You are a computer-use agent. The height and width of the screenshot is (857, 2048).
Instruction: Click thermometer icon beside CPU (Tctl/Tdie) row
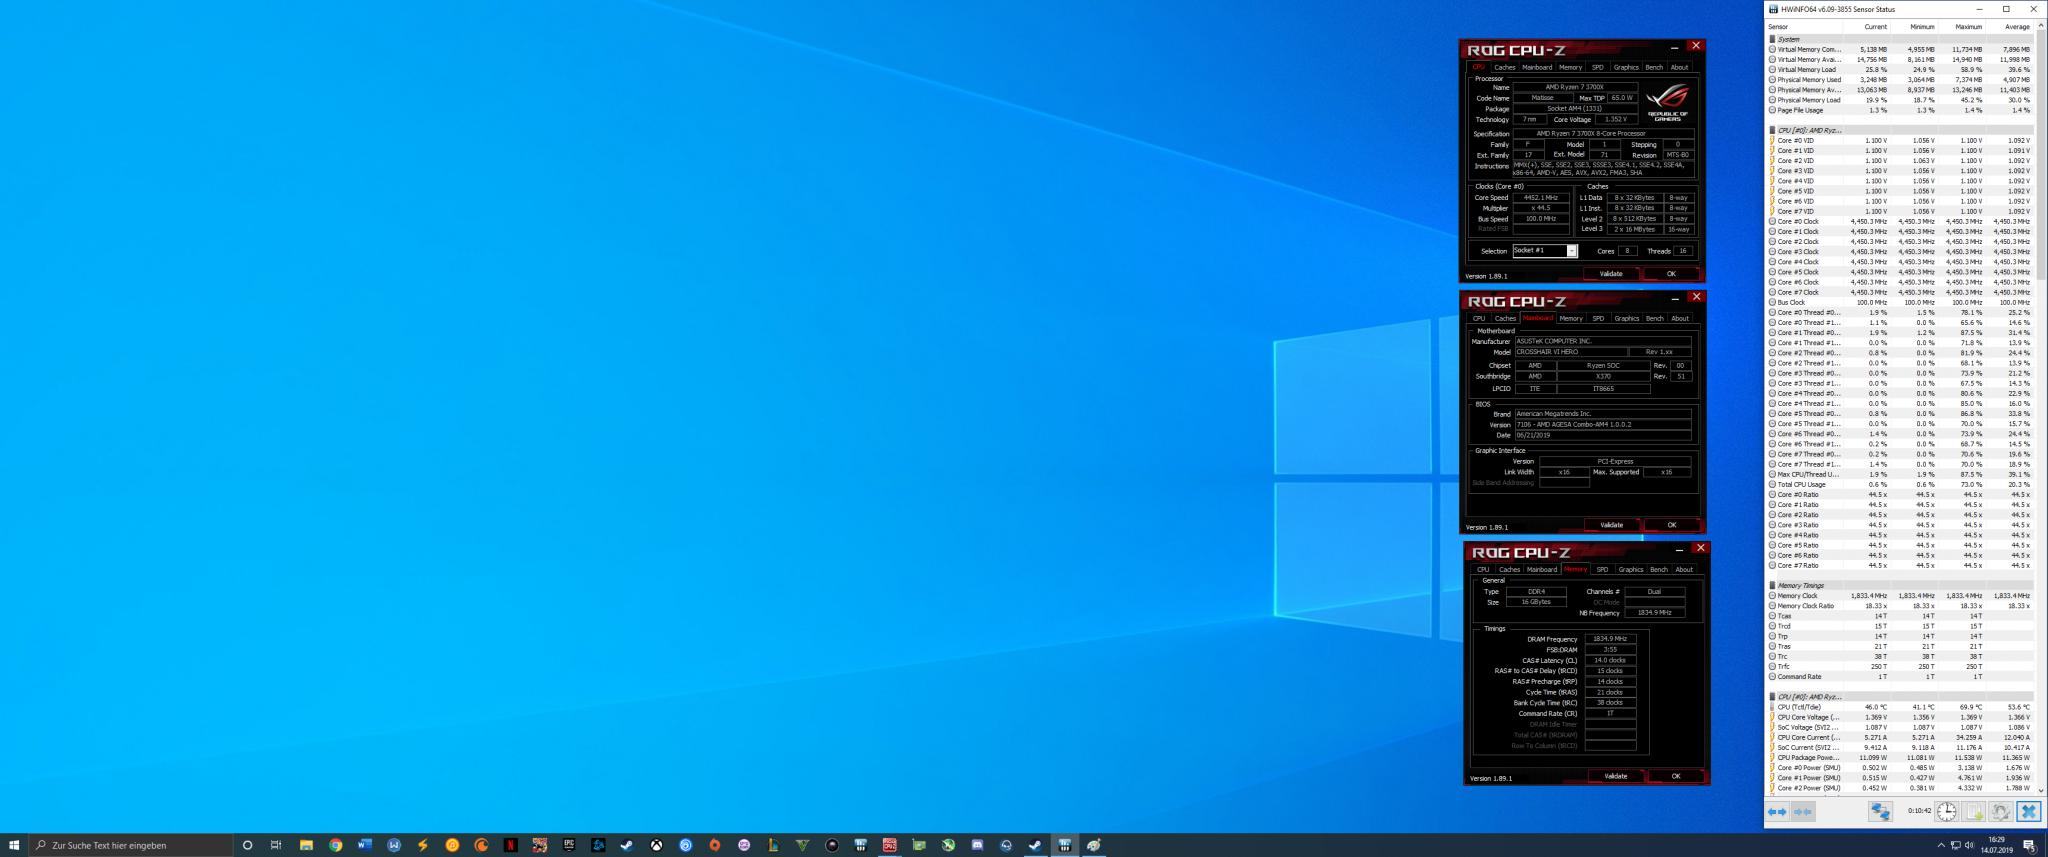[x=1772, y=707]
